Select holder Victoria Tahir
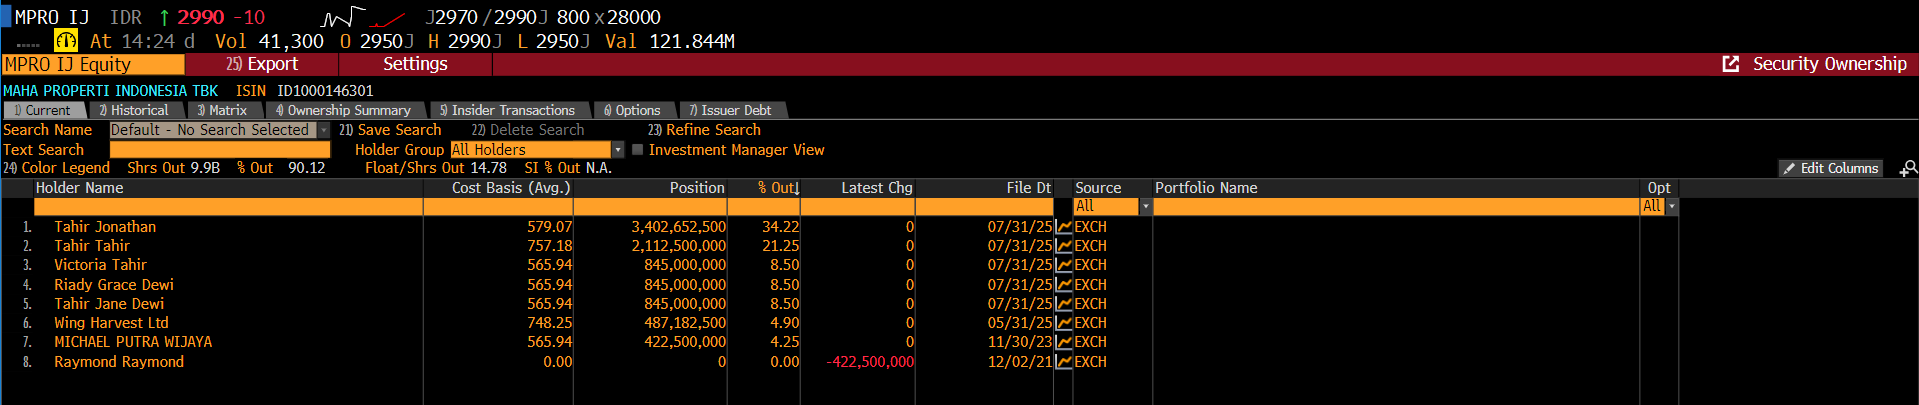 (x=100, y=265)
